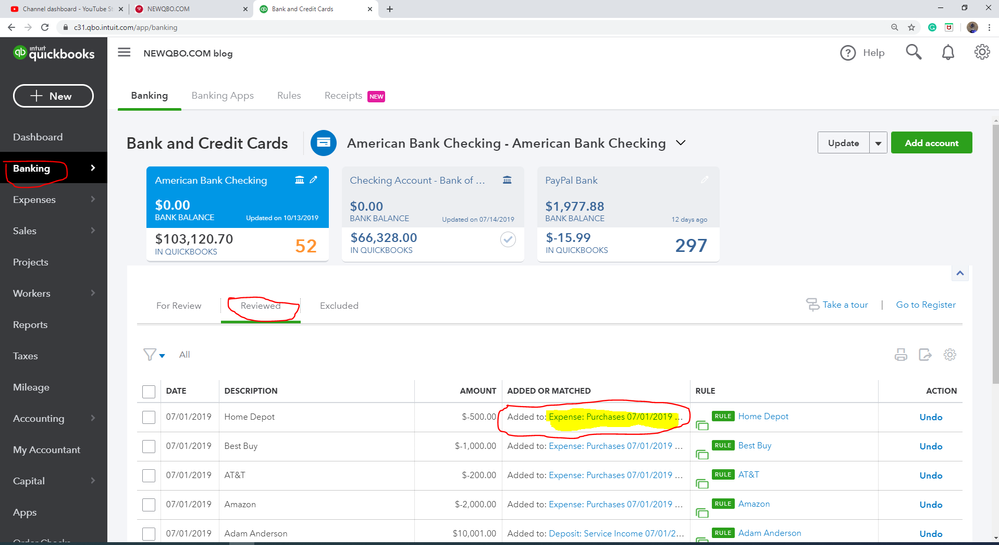Click the Take a tour icon
Image resolution: width=999 pixels, height=545 pixels.
(812, 305)
